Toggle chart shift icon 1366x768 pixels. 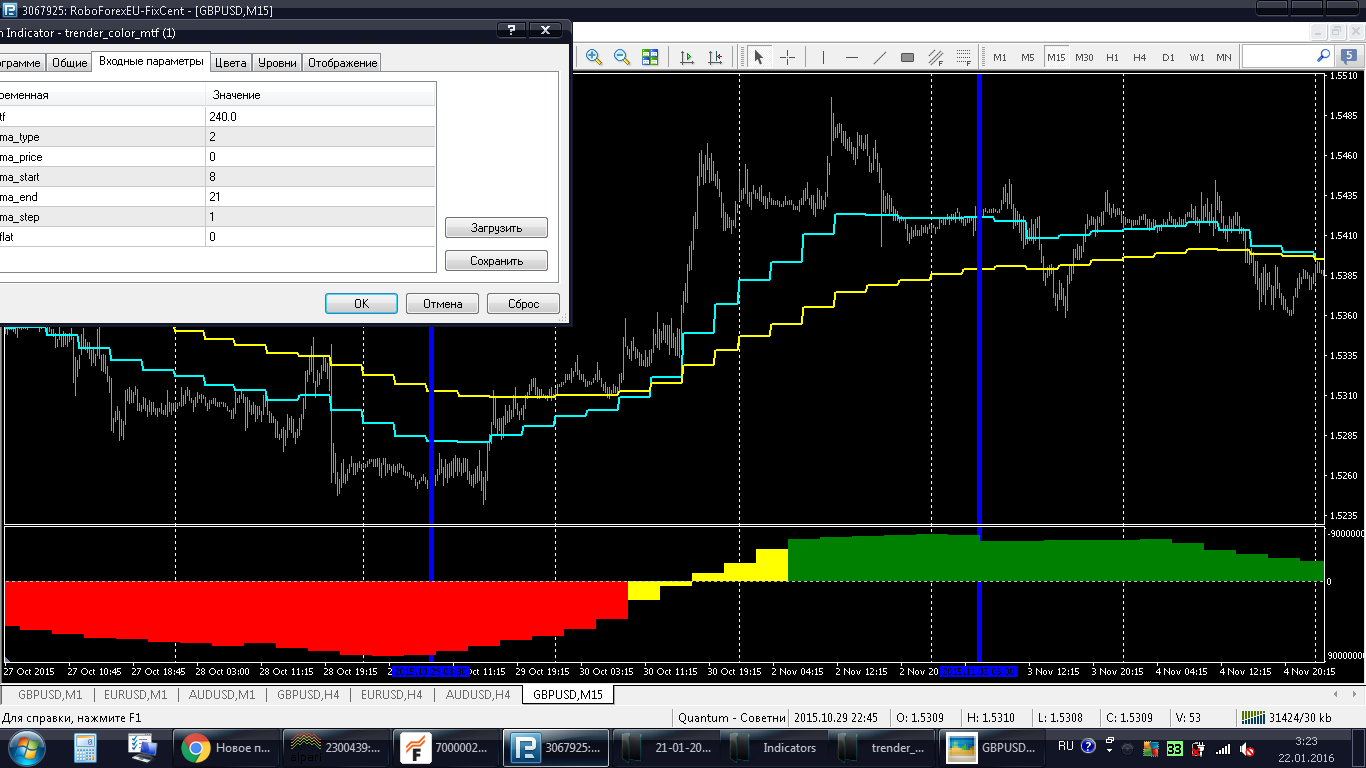[x=715, y=57]
